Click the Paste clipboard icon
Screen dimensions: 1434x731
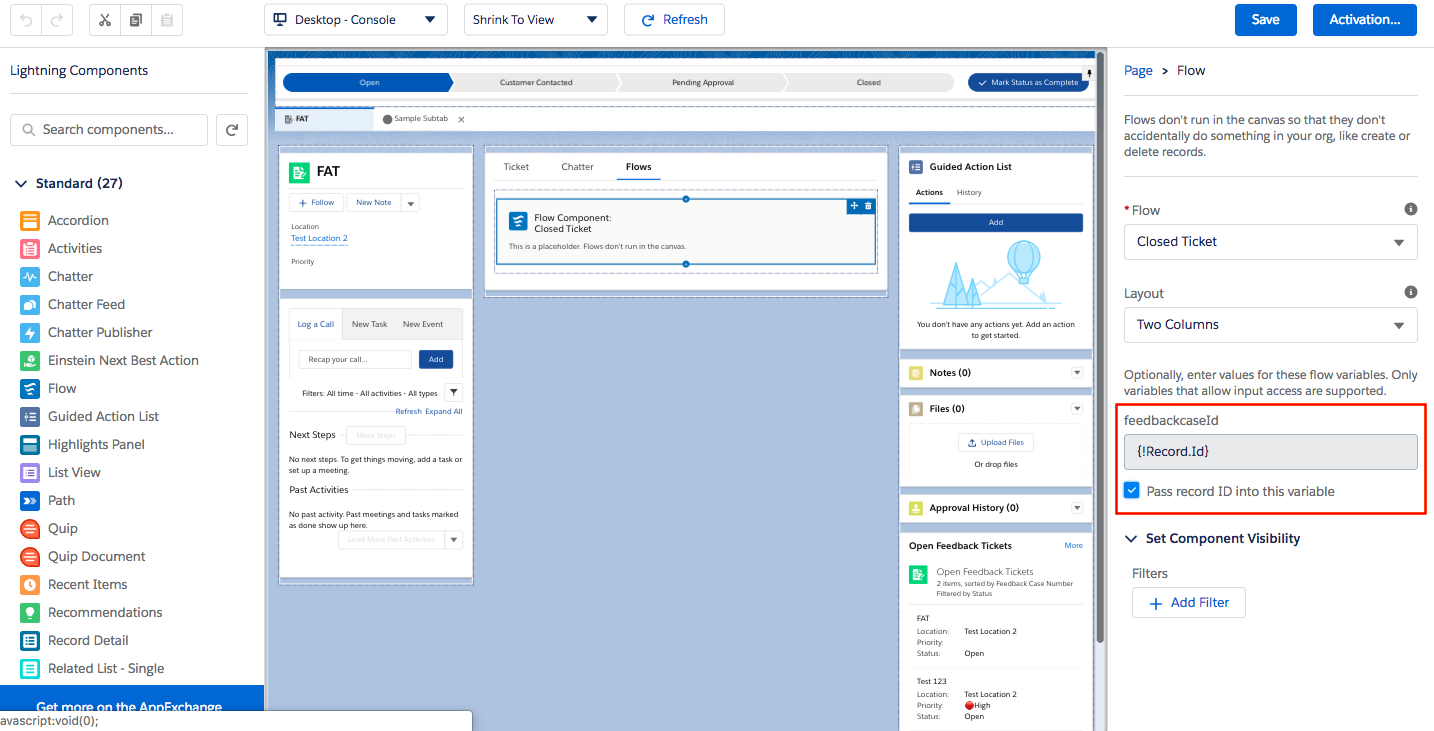(x=167, y=20)
